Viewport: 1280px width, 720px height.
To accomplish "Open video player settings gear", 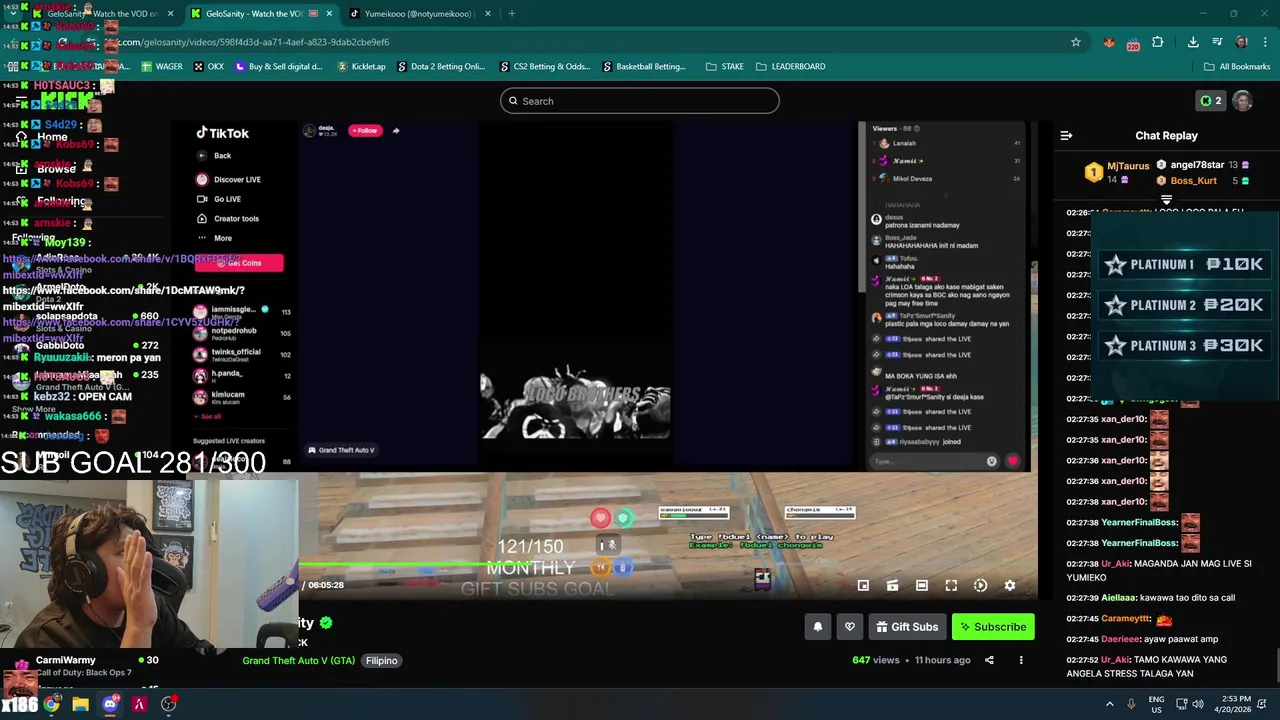I will tap(1010, 586).
